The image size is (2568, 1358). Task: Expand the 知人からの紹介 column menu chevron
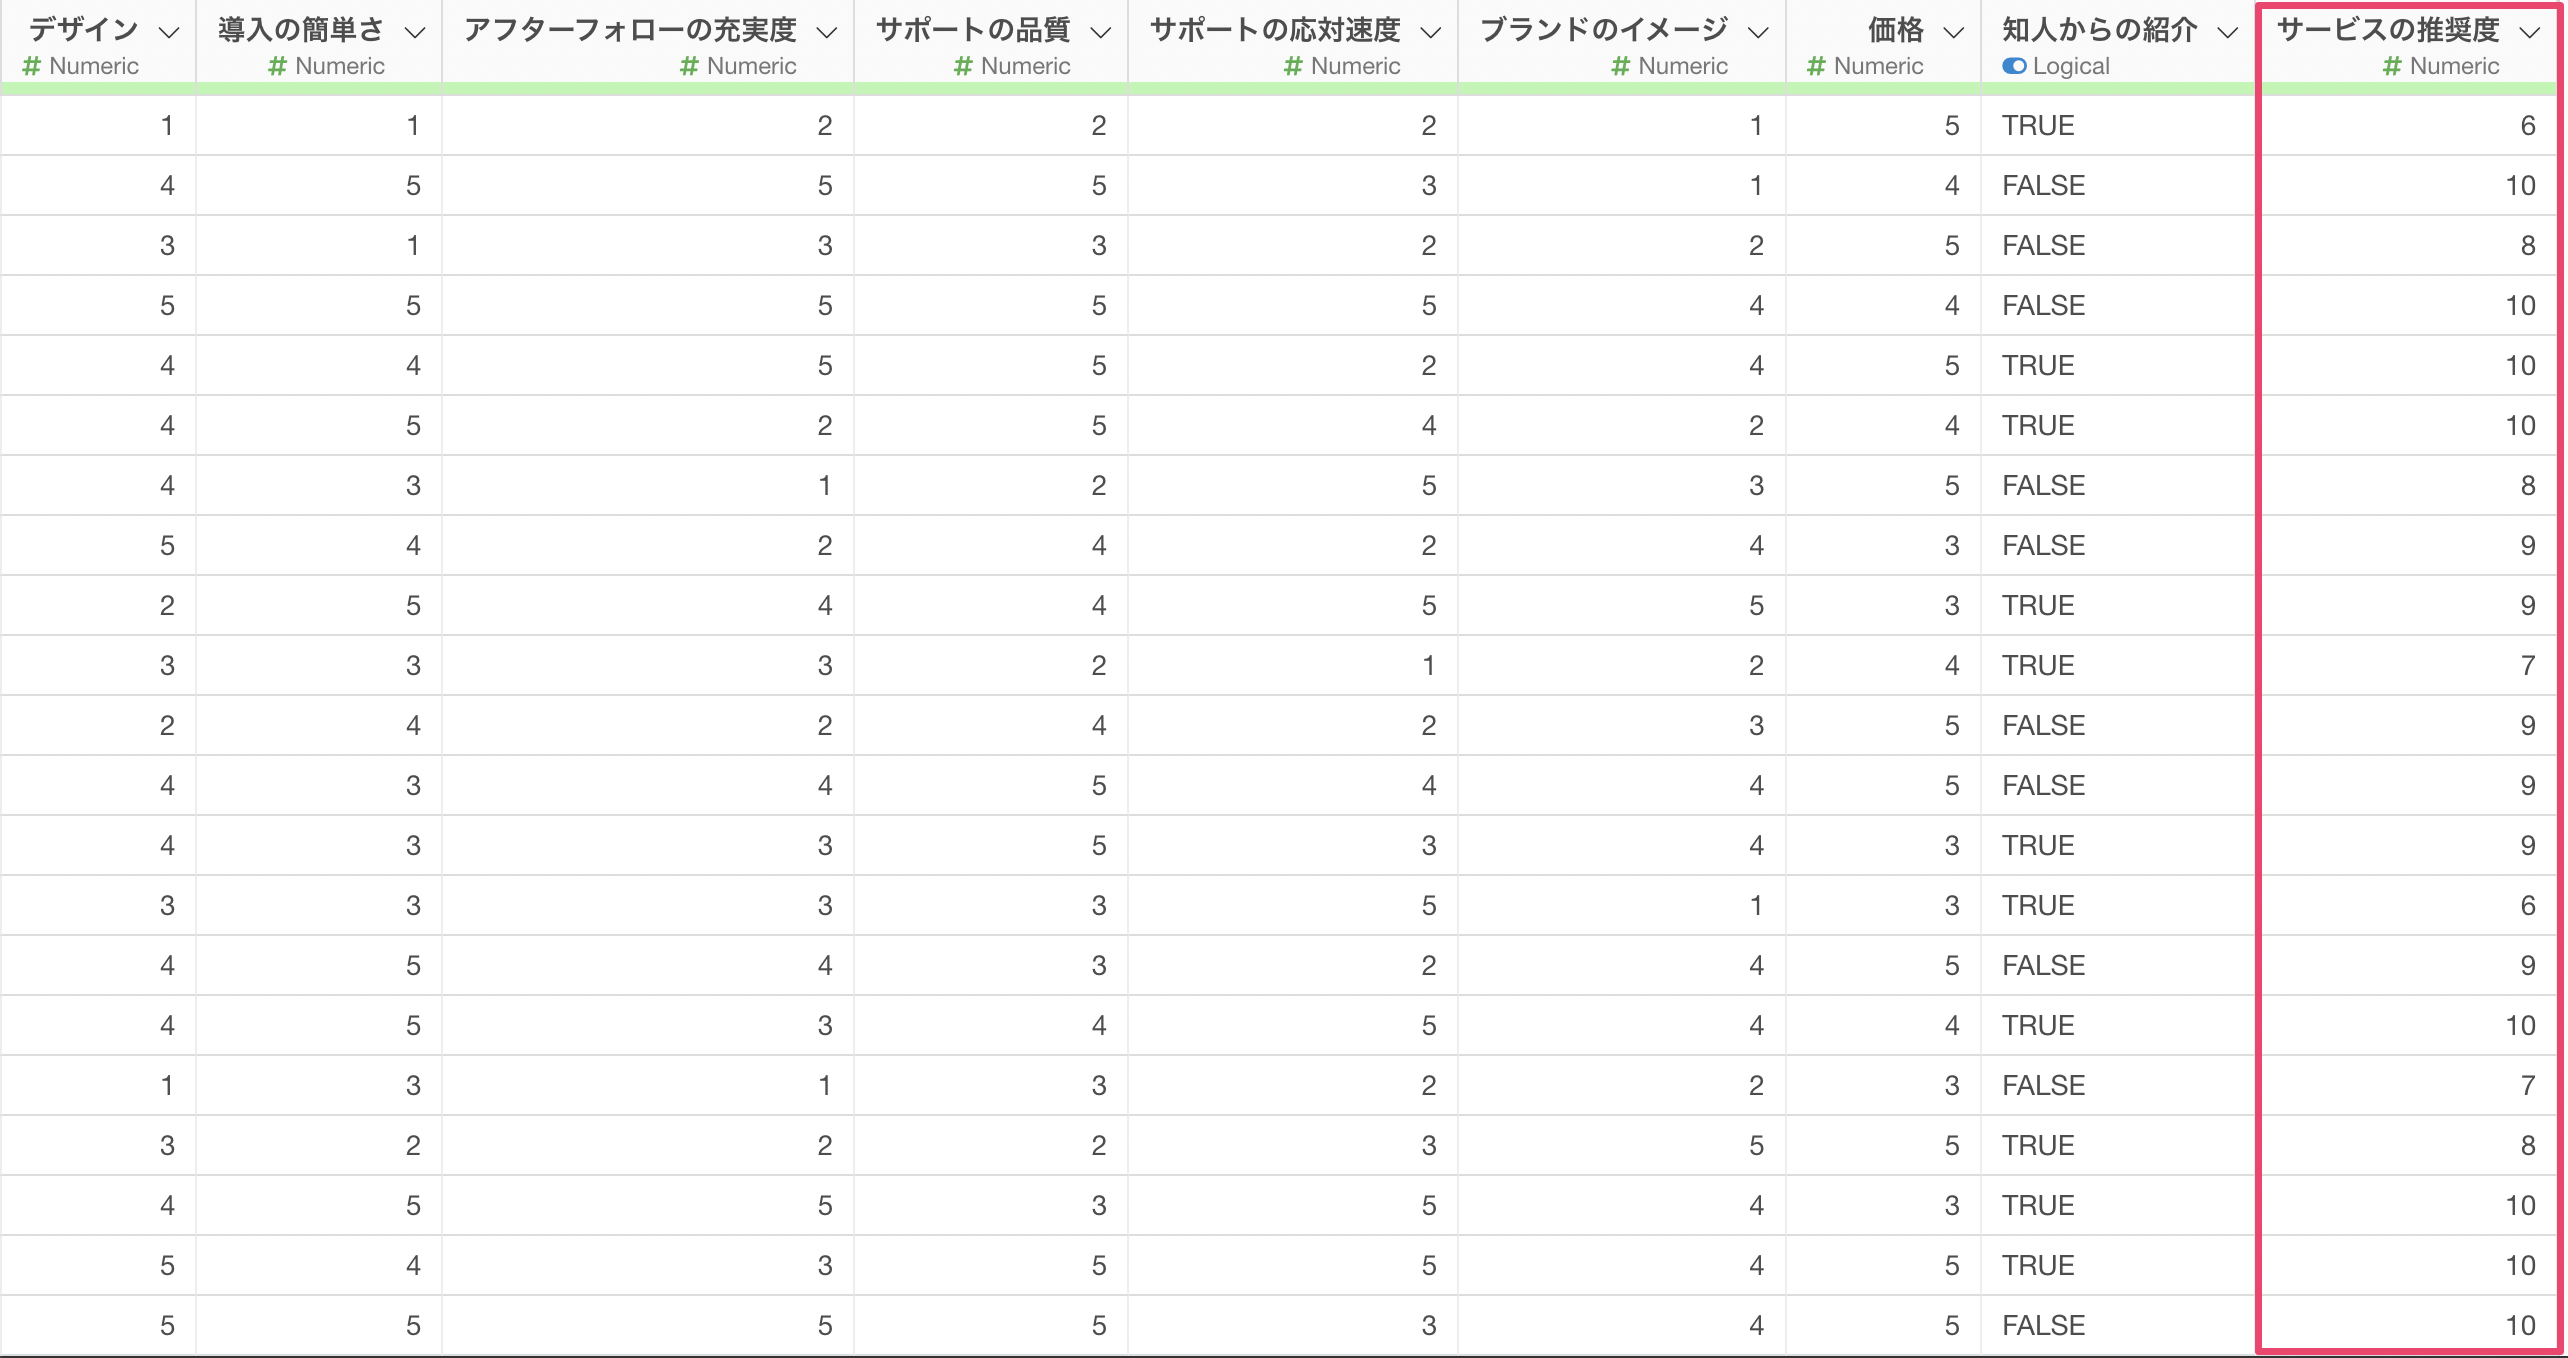(2227, 32)
